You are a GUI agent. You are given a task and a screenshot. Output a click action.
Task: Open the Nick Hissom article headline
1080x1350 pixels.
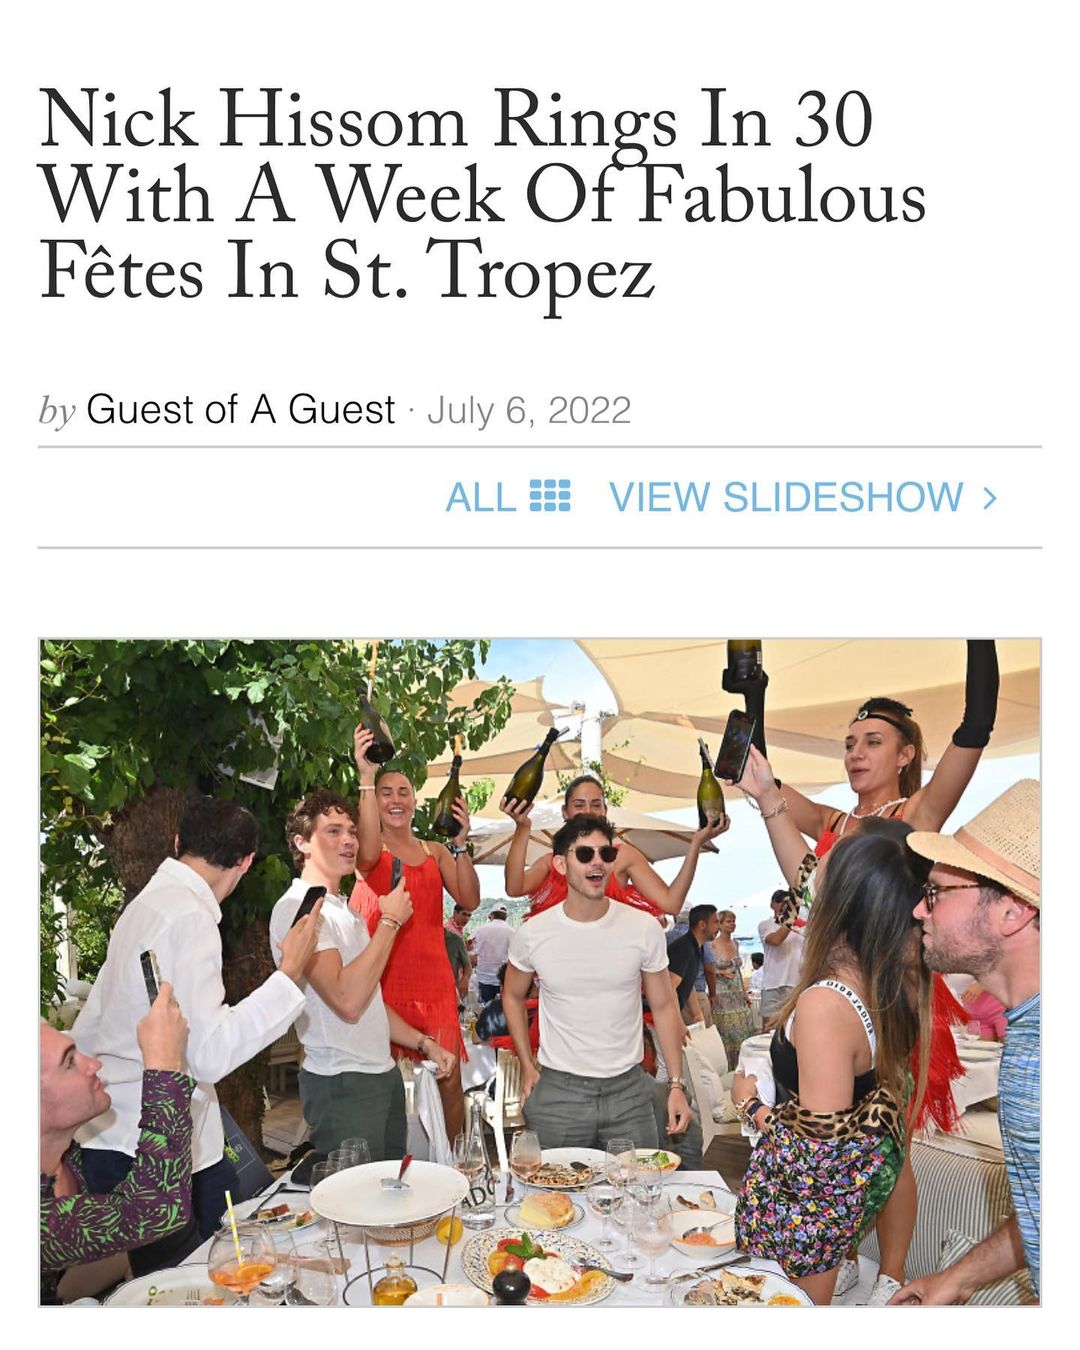[483, 195]
